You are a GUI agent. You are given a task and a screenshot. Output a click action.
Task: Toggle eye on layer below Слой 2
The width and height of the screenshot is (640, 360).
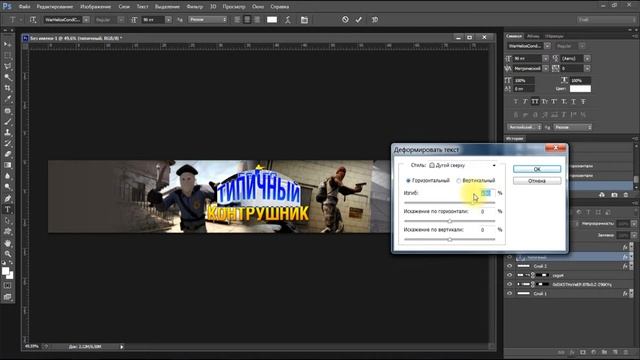(509, 275)
